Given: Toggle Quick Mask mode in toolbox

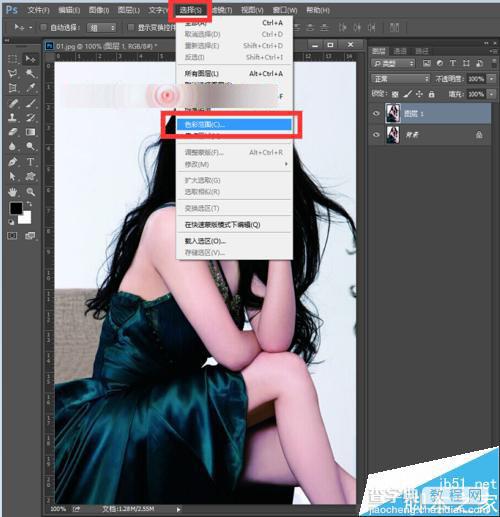Looking at the screenshot, I should [12, 236].
